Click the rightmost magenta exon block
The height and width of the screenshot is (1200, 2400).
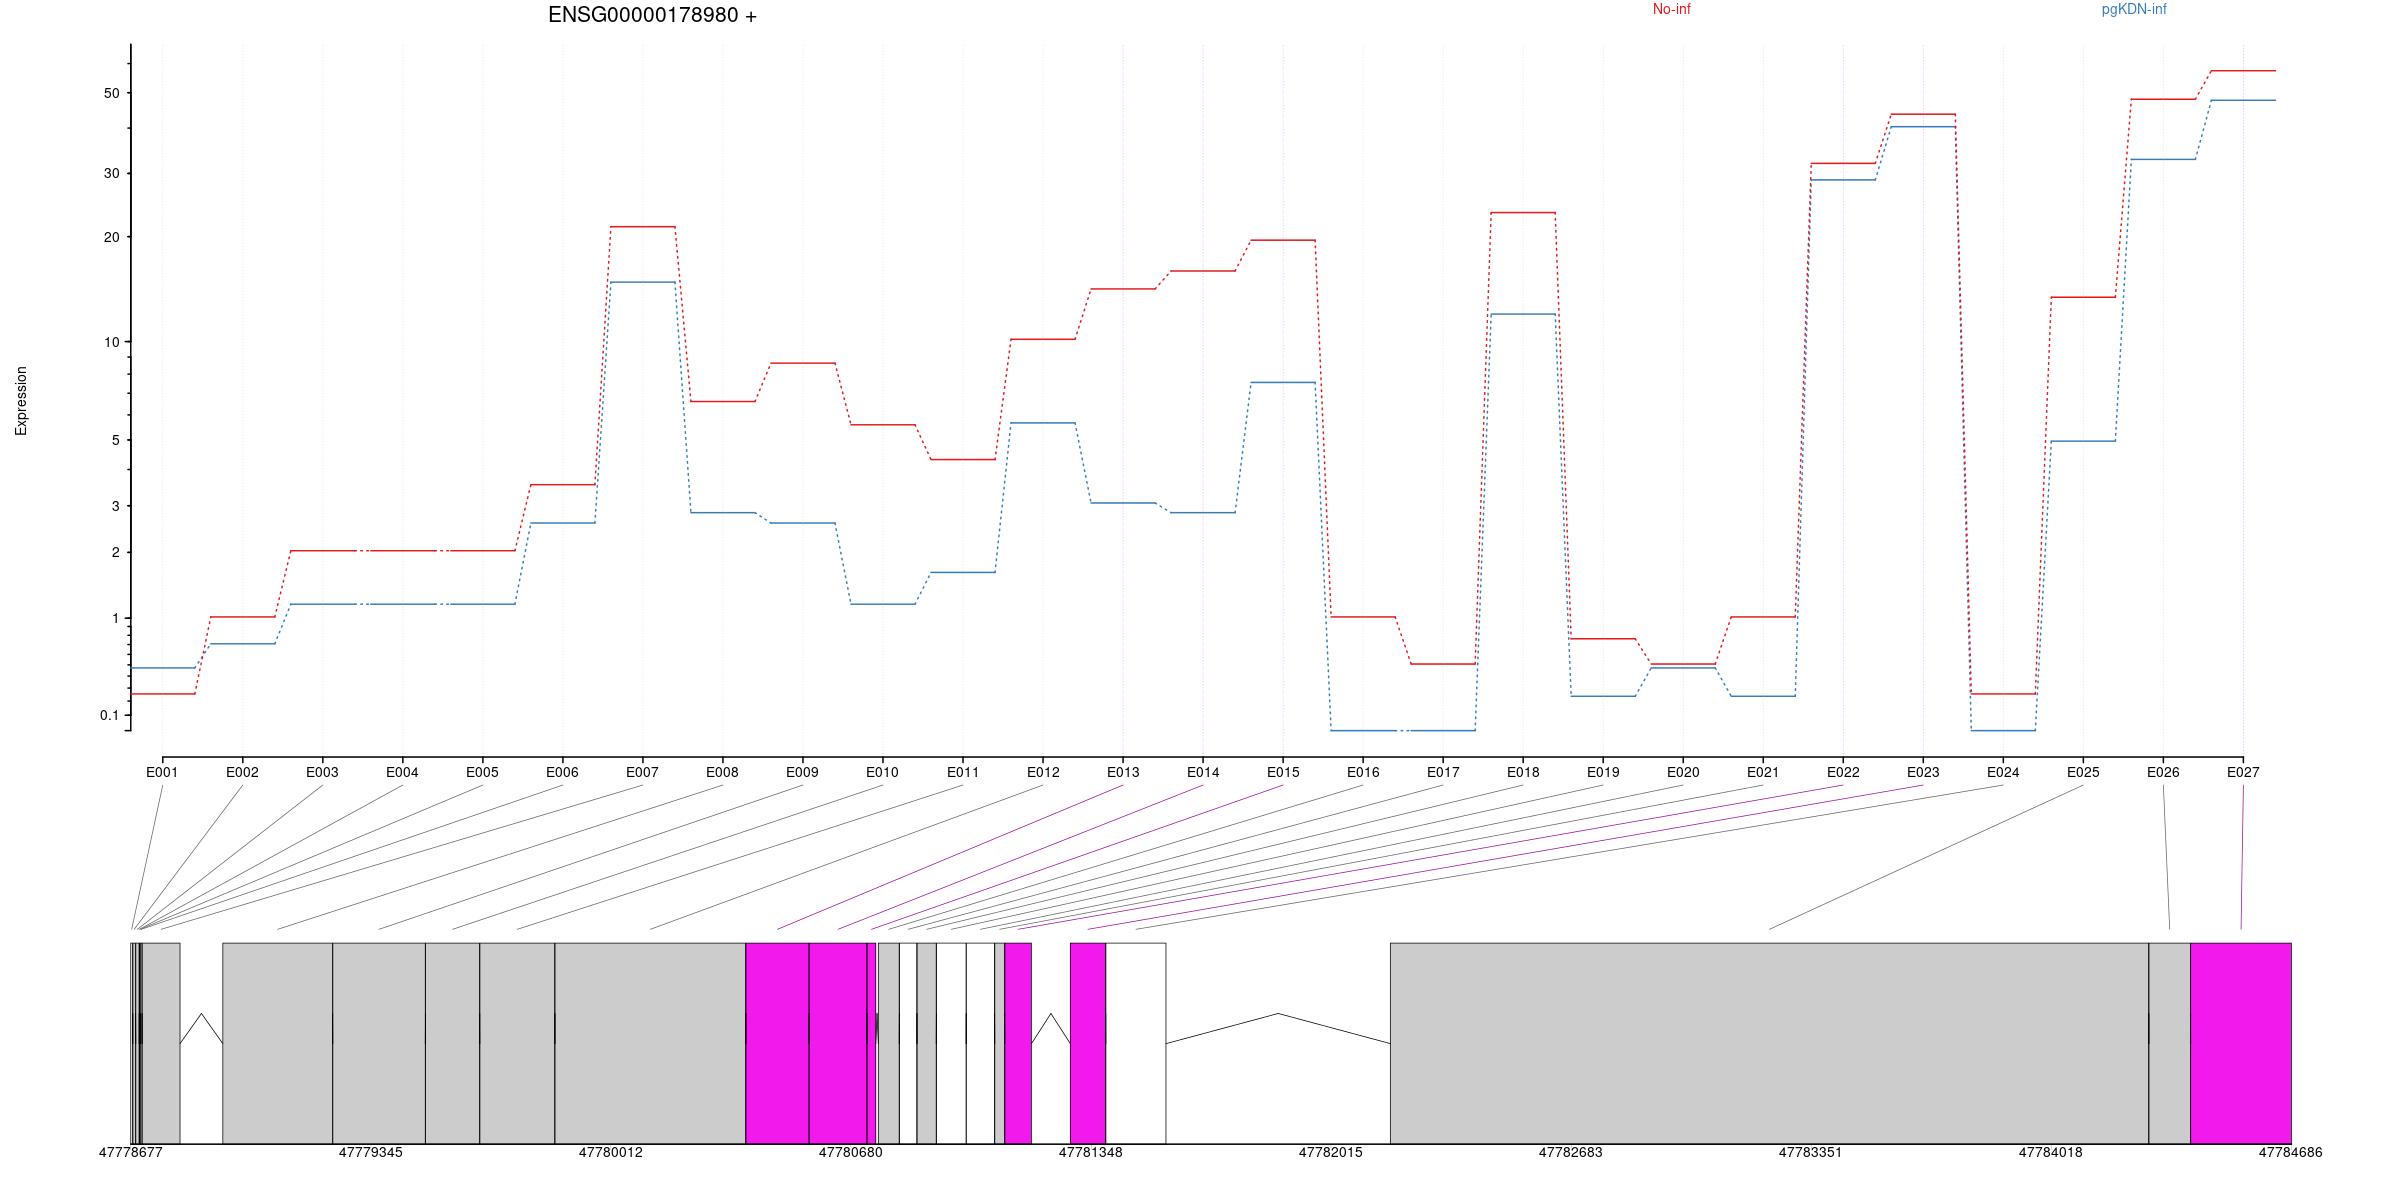point(2240,1042)
